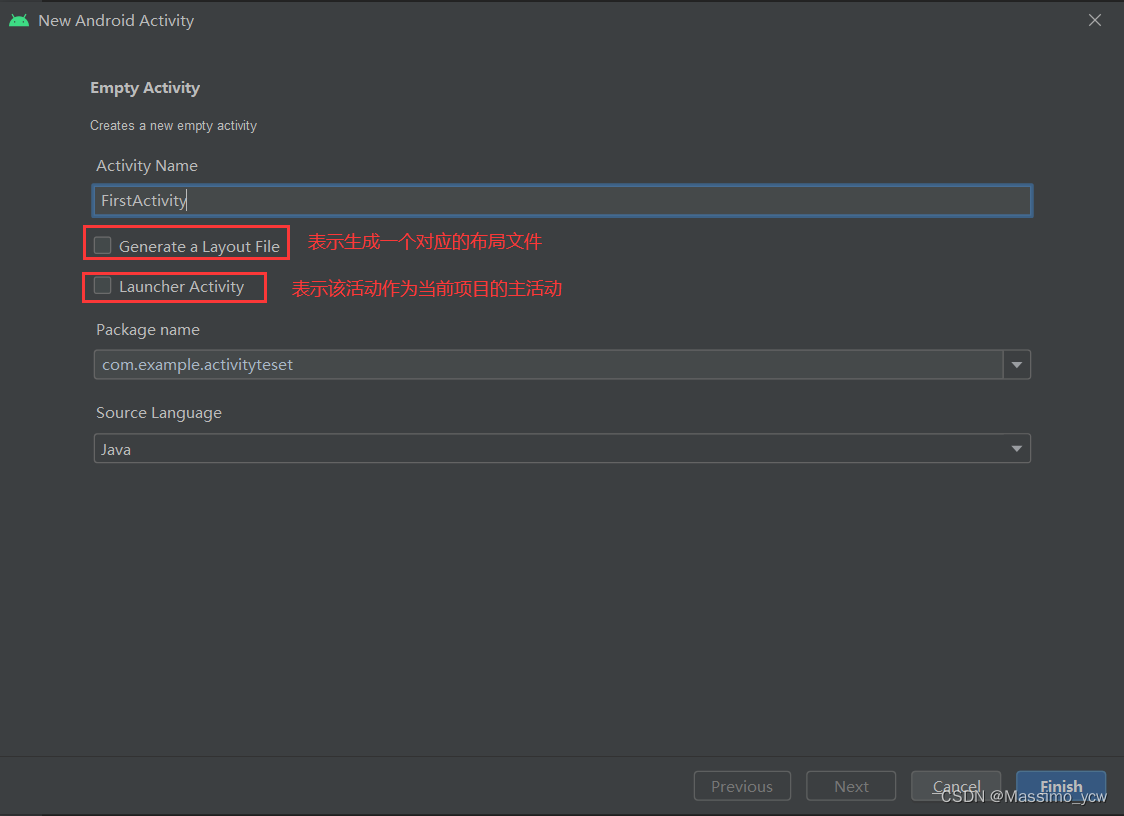Expand the Source Language dropdown arrow
Viewport: 1124px width, 816px height.
click(1016, 449)
